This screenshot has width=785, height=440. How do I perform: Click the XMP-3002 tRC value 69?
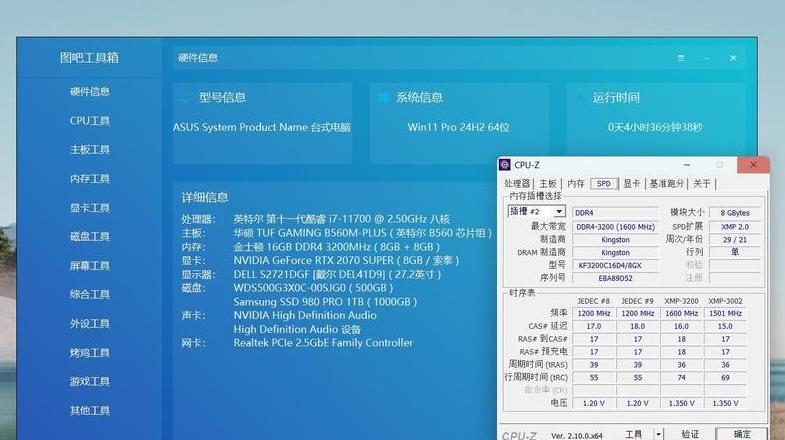tap(725, 377)
